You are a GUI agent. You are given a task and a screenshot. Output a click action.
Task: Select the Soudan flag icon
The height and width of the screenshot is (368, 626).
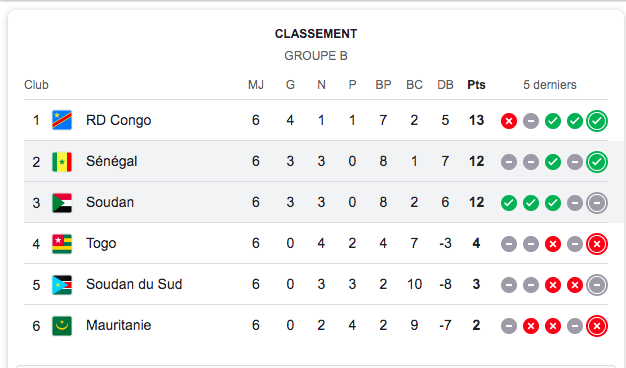coord(62,203)
